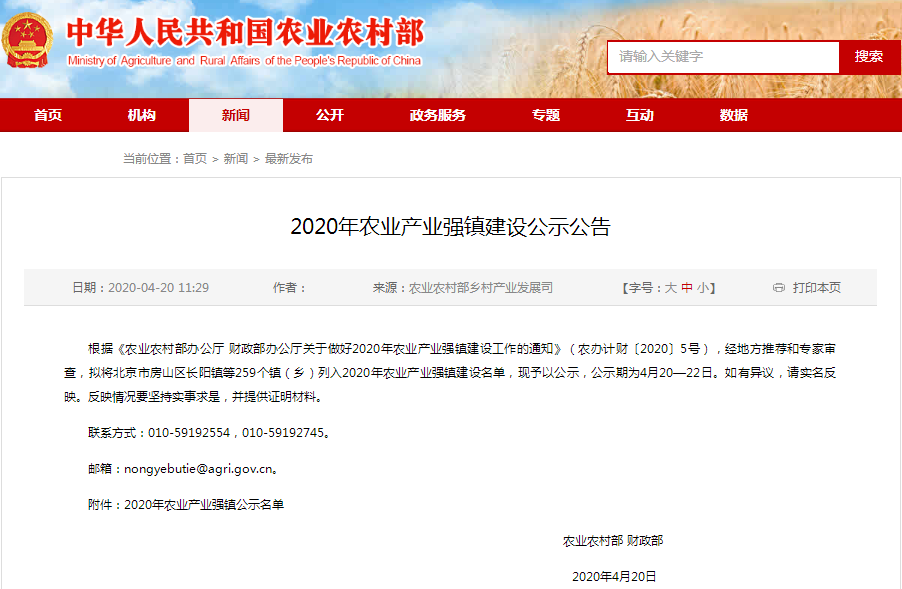Click the 最新发布 breadcrumb link
The height and width of the screenshot is (589, 902).
click(288, 159)
